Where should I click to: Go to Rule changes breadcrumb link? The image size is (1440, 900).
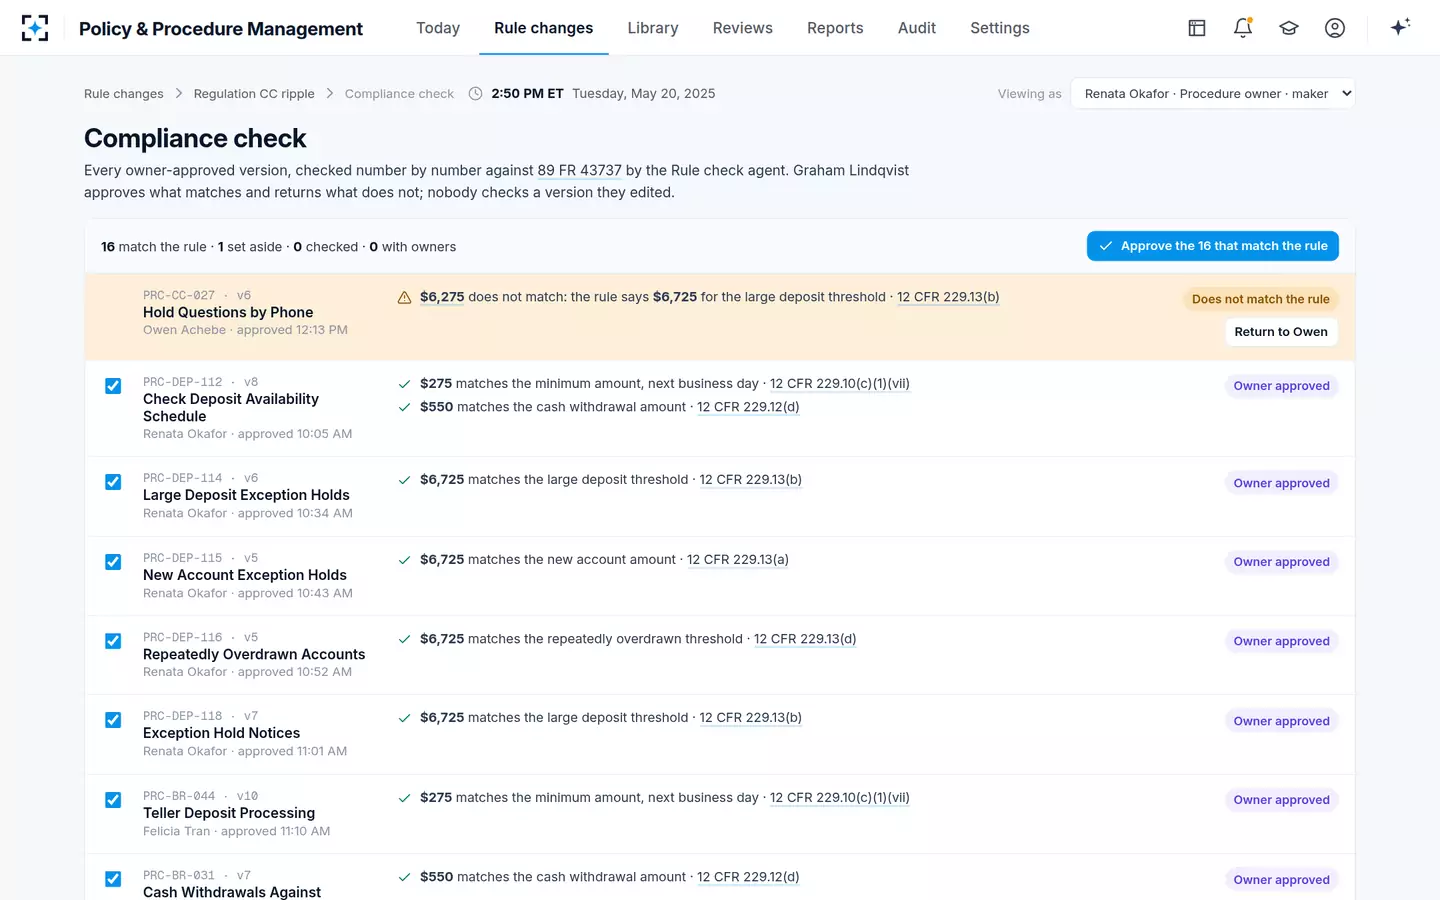coord(124,94)
